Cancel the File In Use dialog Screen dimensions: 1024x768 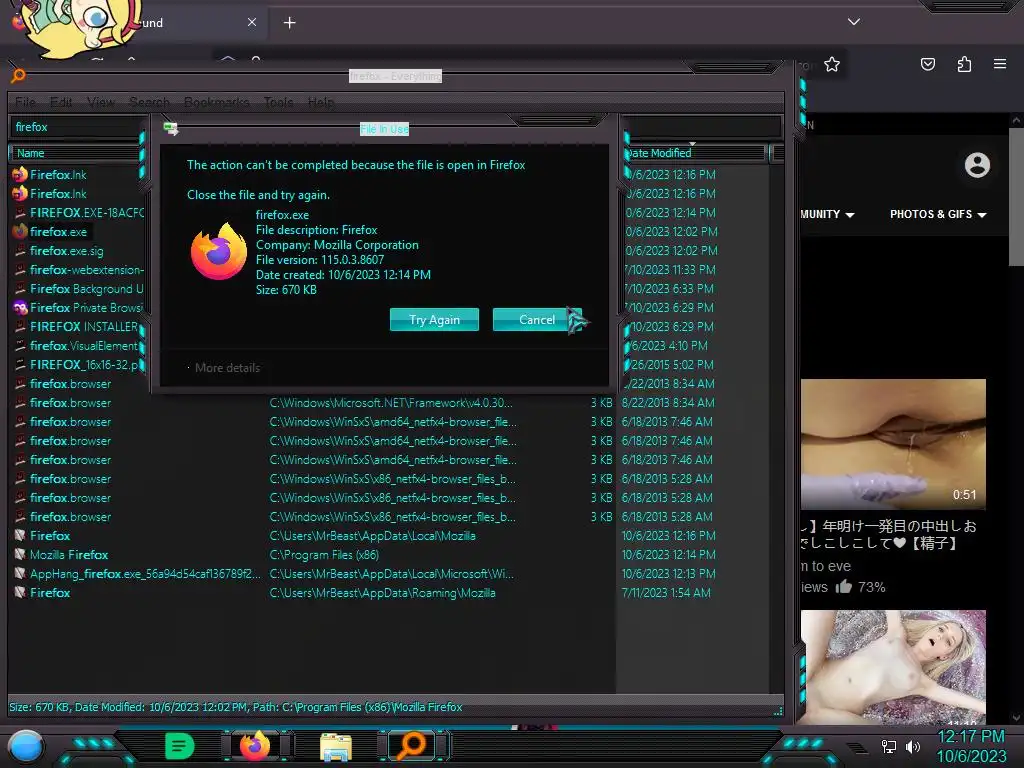coord(537,319)
